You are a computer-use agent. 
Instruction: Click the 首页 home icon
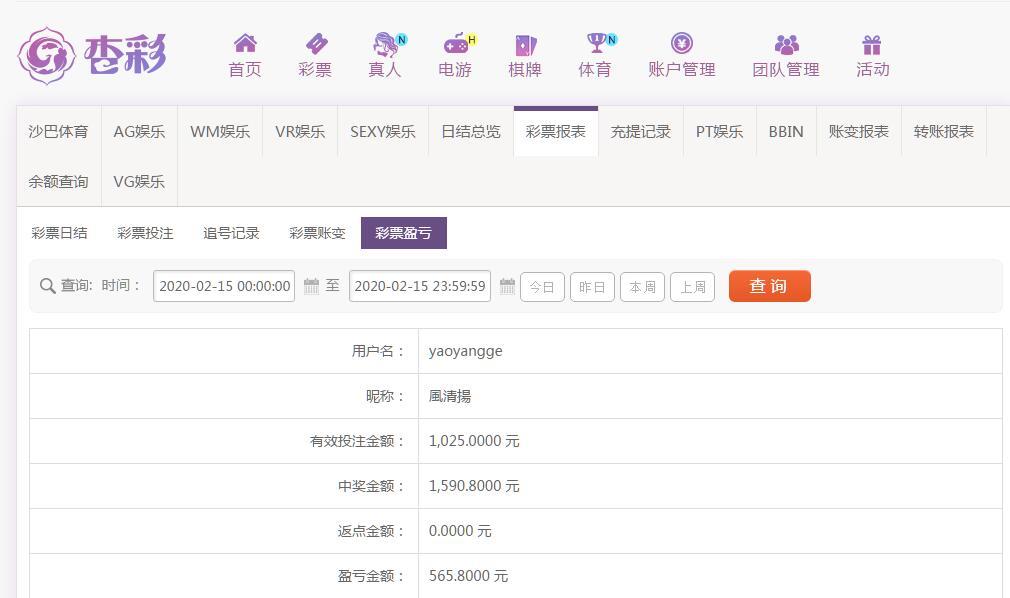(x=245, y=43)
